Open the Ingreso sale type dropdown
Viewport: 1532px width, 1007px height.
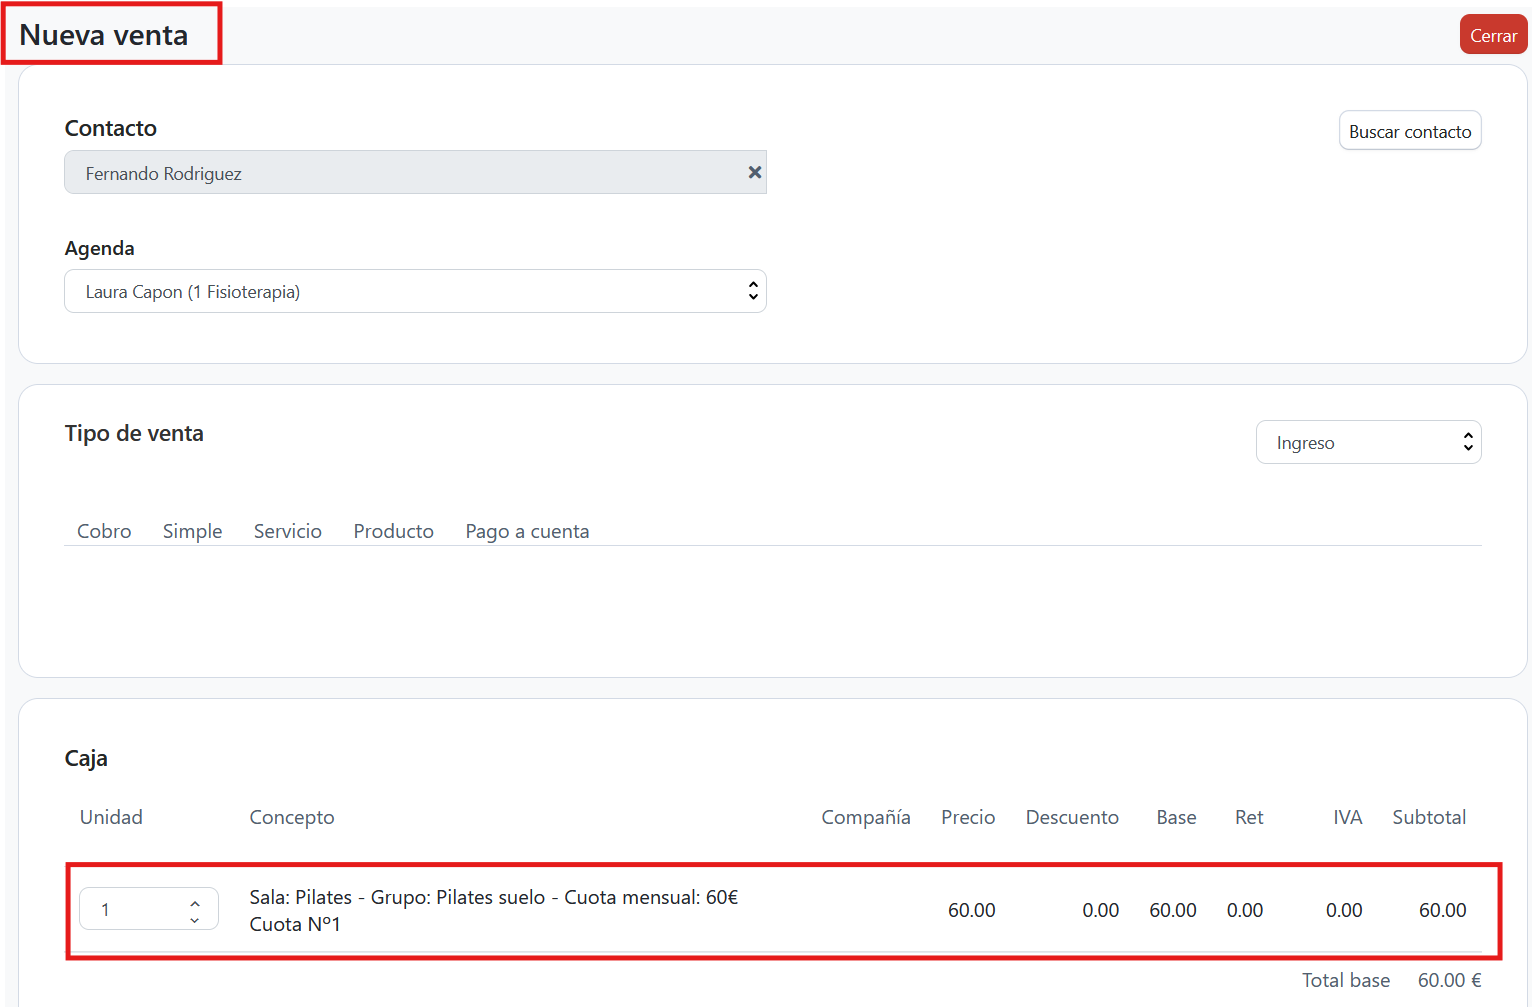point(1368,442)
